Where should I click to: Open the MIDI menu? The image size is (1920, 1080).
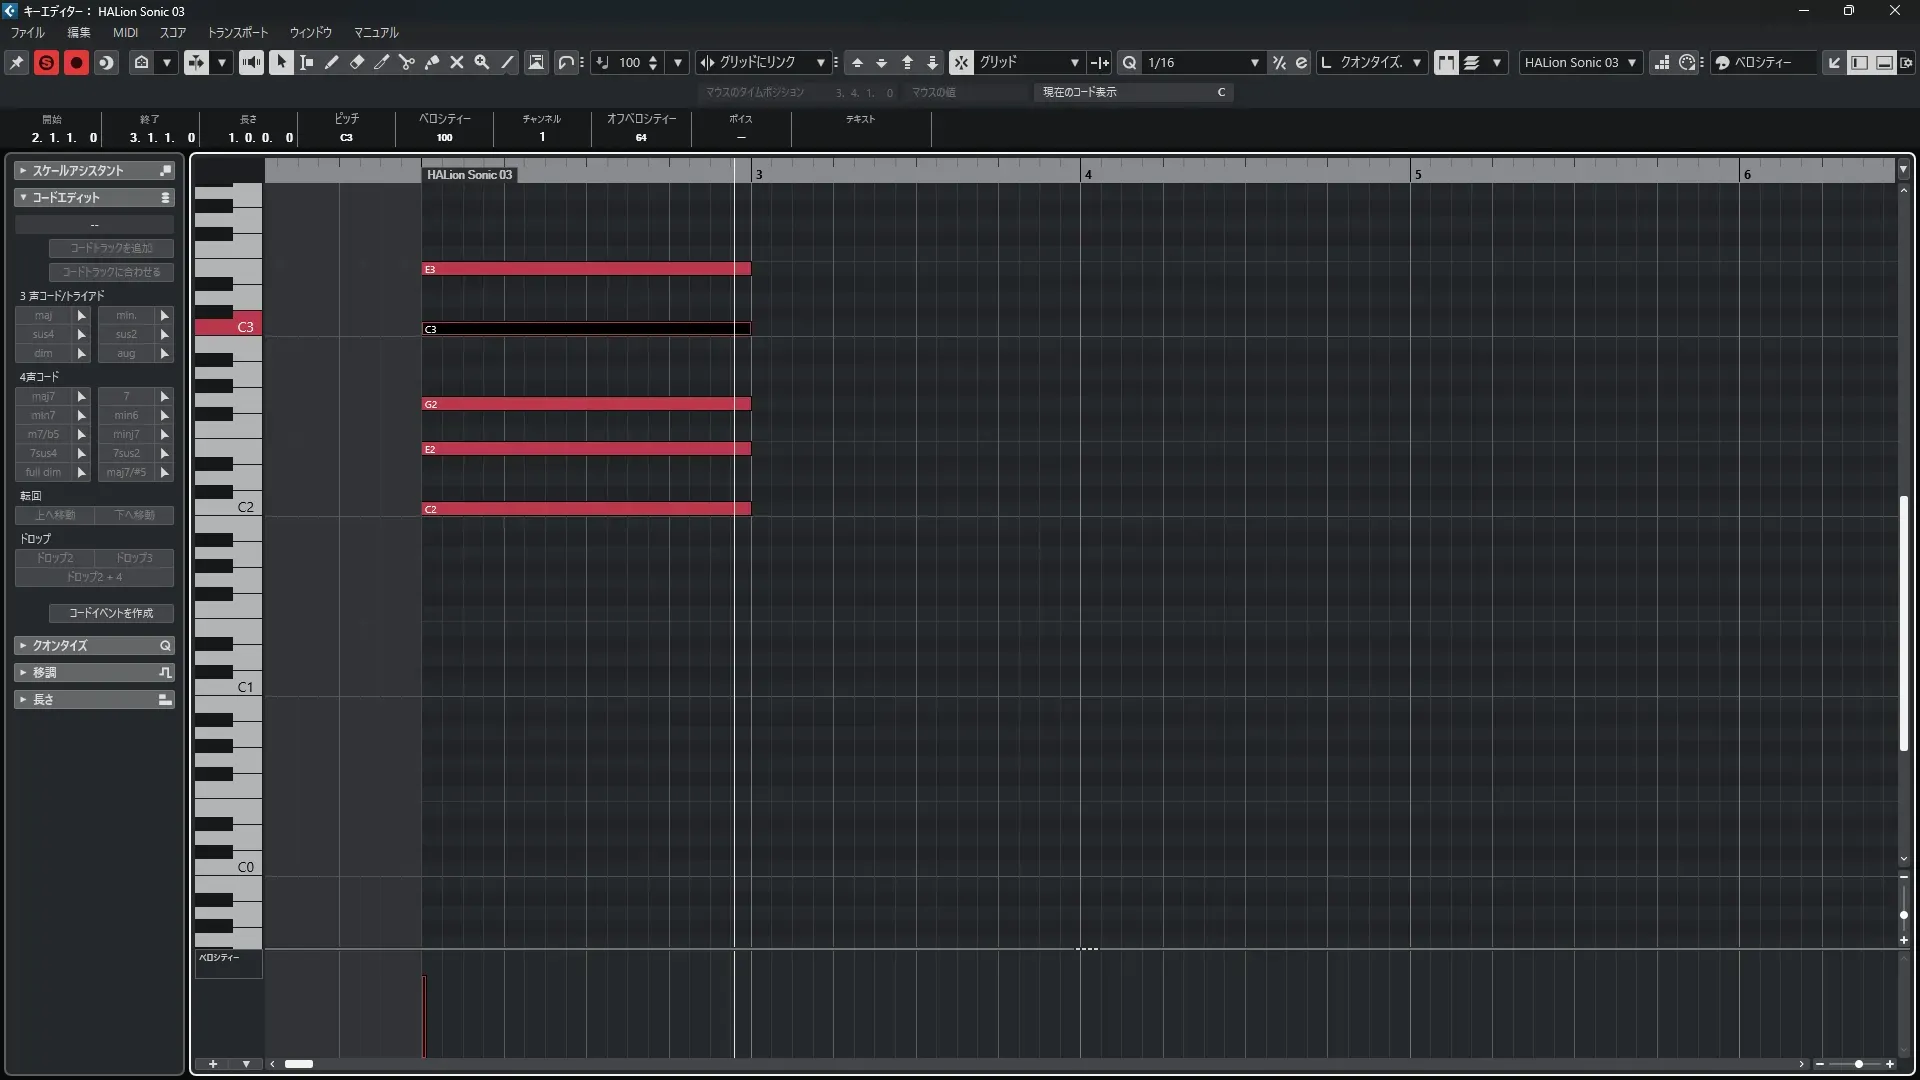click(x=125, y=33)
